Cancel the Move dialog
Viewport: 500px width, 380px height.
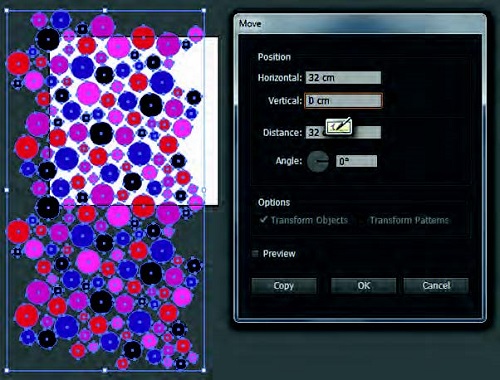point(436,286)
